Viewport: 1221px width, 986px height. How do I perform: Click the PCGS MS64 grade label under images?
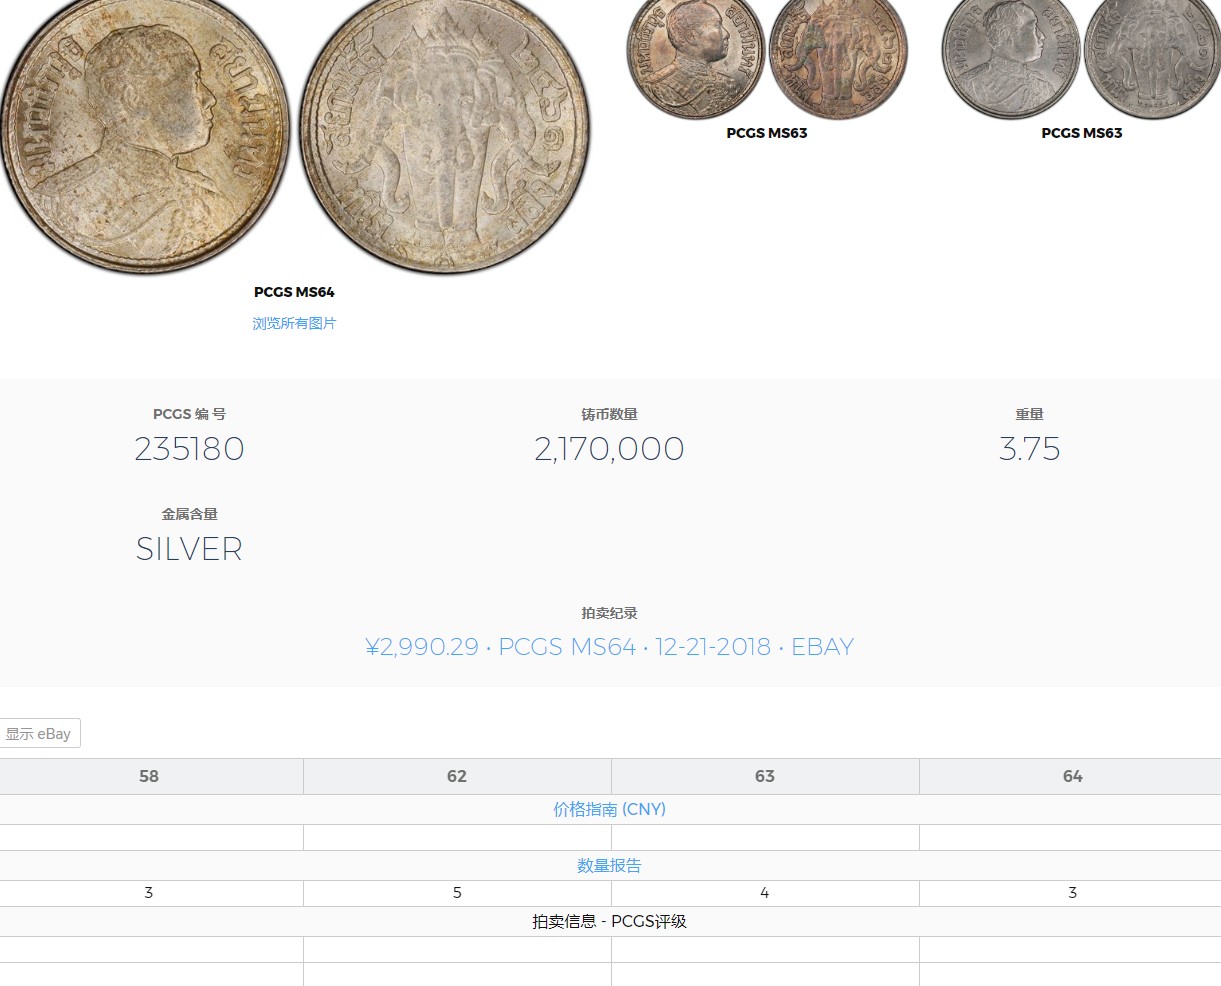pyautogui.click(x=295, y=292)
